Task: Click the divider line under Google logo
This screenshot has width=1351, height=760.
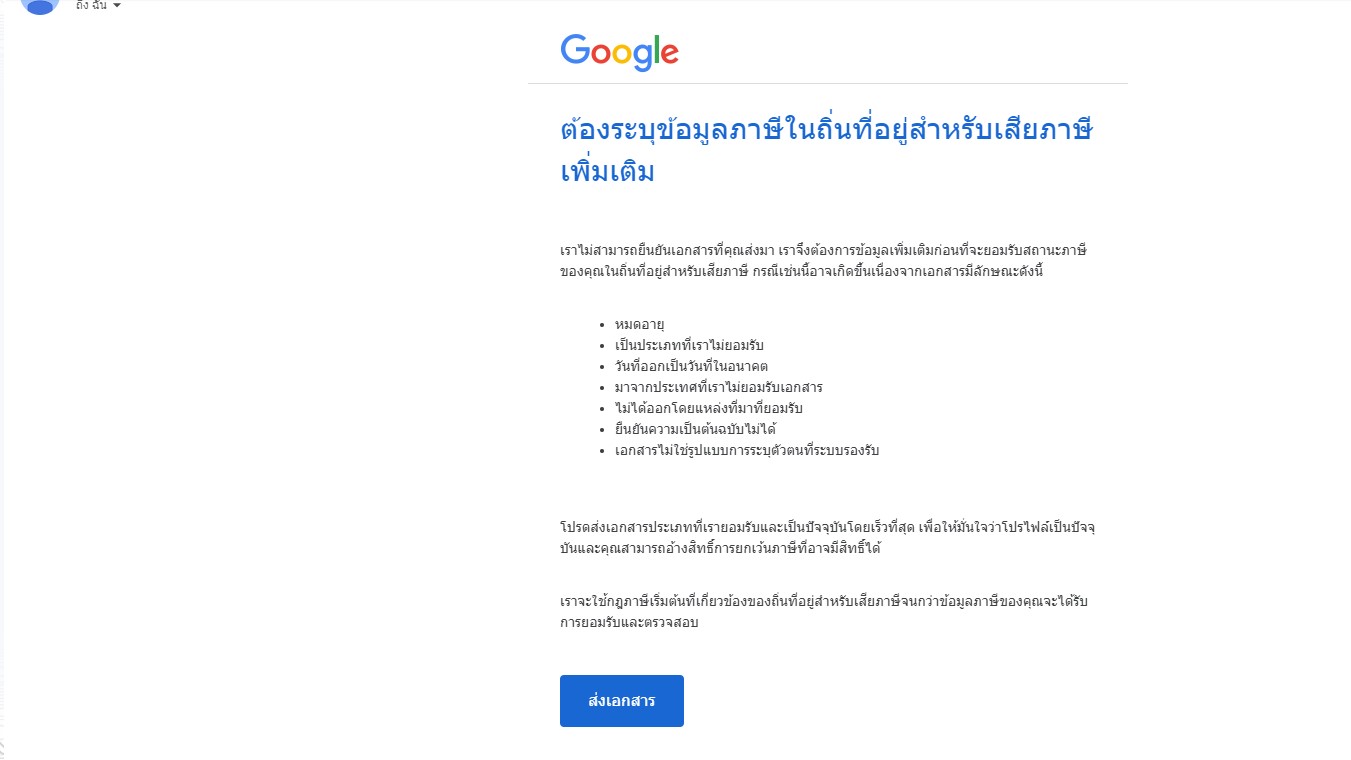Action: [x=828, y=83]
